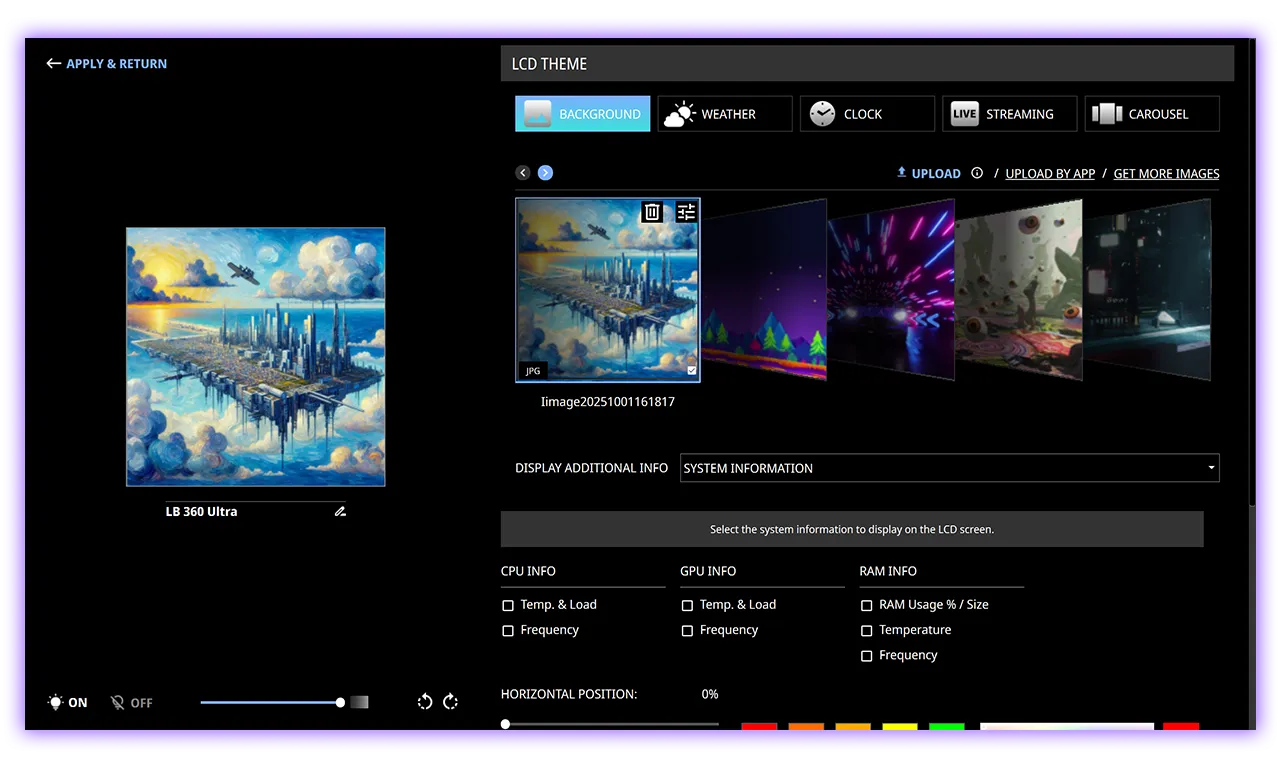Open the Get More Images link

pyautogui.click(x=1166, y=174)
